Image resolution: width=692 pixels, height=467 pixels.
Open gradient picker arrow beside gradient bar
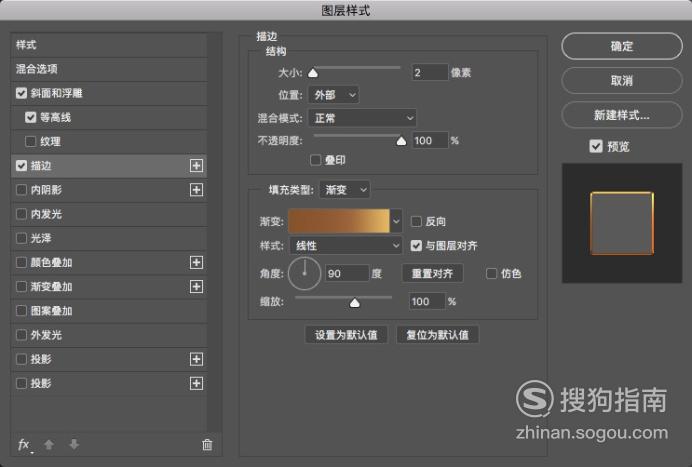click(x=396, y=221)
